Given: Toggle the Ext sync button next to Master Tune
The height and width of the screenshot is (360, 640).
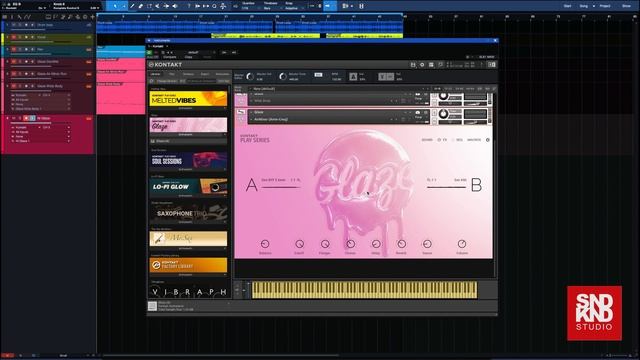Looking at the screenshot, I should coord(318,75).
